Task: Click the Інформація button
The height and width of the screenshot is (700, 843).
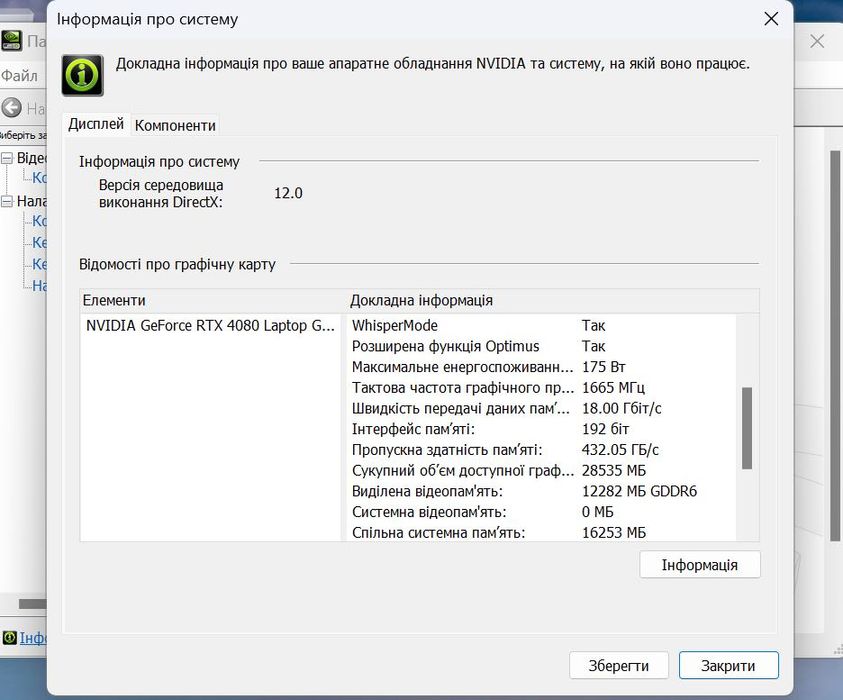Action: [700, 565]
